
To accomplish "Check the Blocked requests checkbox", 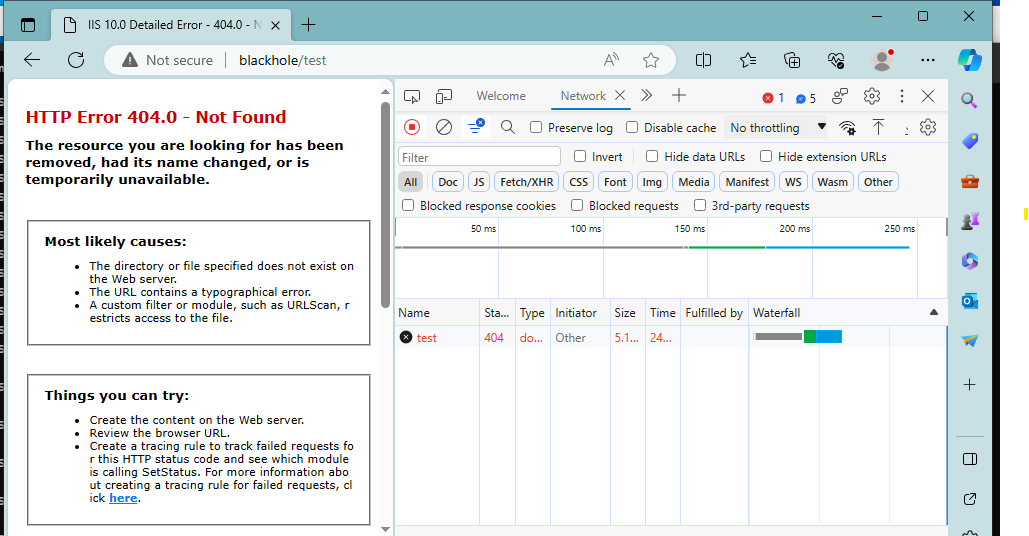I will [577, 205].
